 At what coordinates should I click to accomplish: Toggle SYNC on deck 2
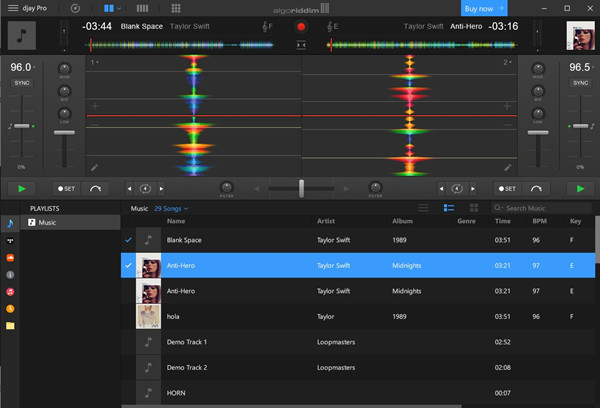pyautogui.click(x=580, y=83)
